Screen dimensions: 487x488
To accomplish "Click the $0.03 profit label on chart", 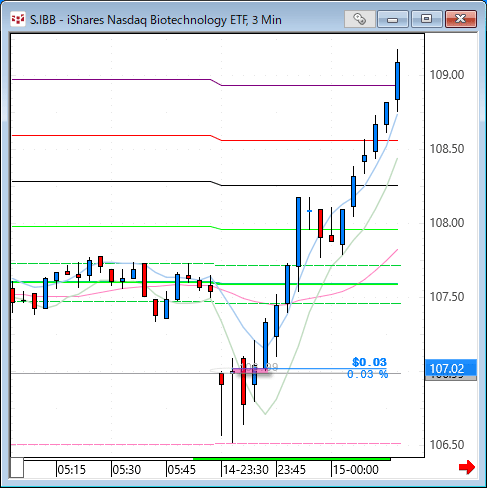I will click(369, 362).
